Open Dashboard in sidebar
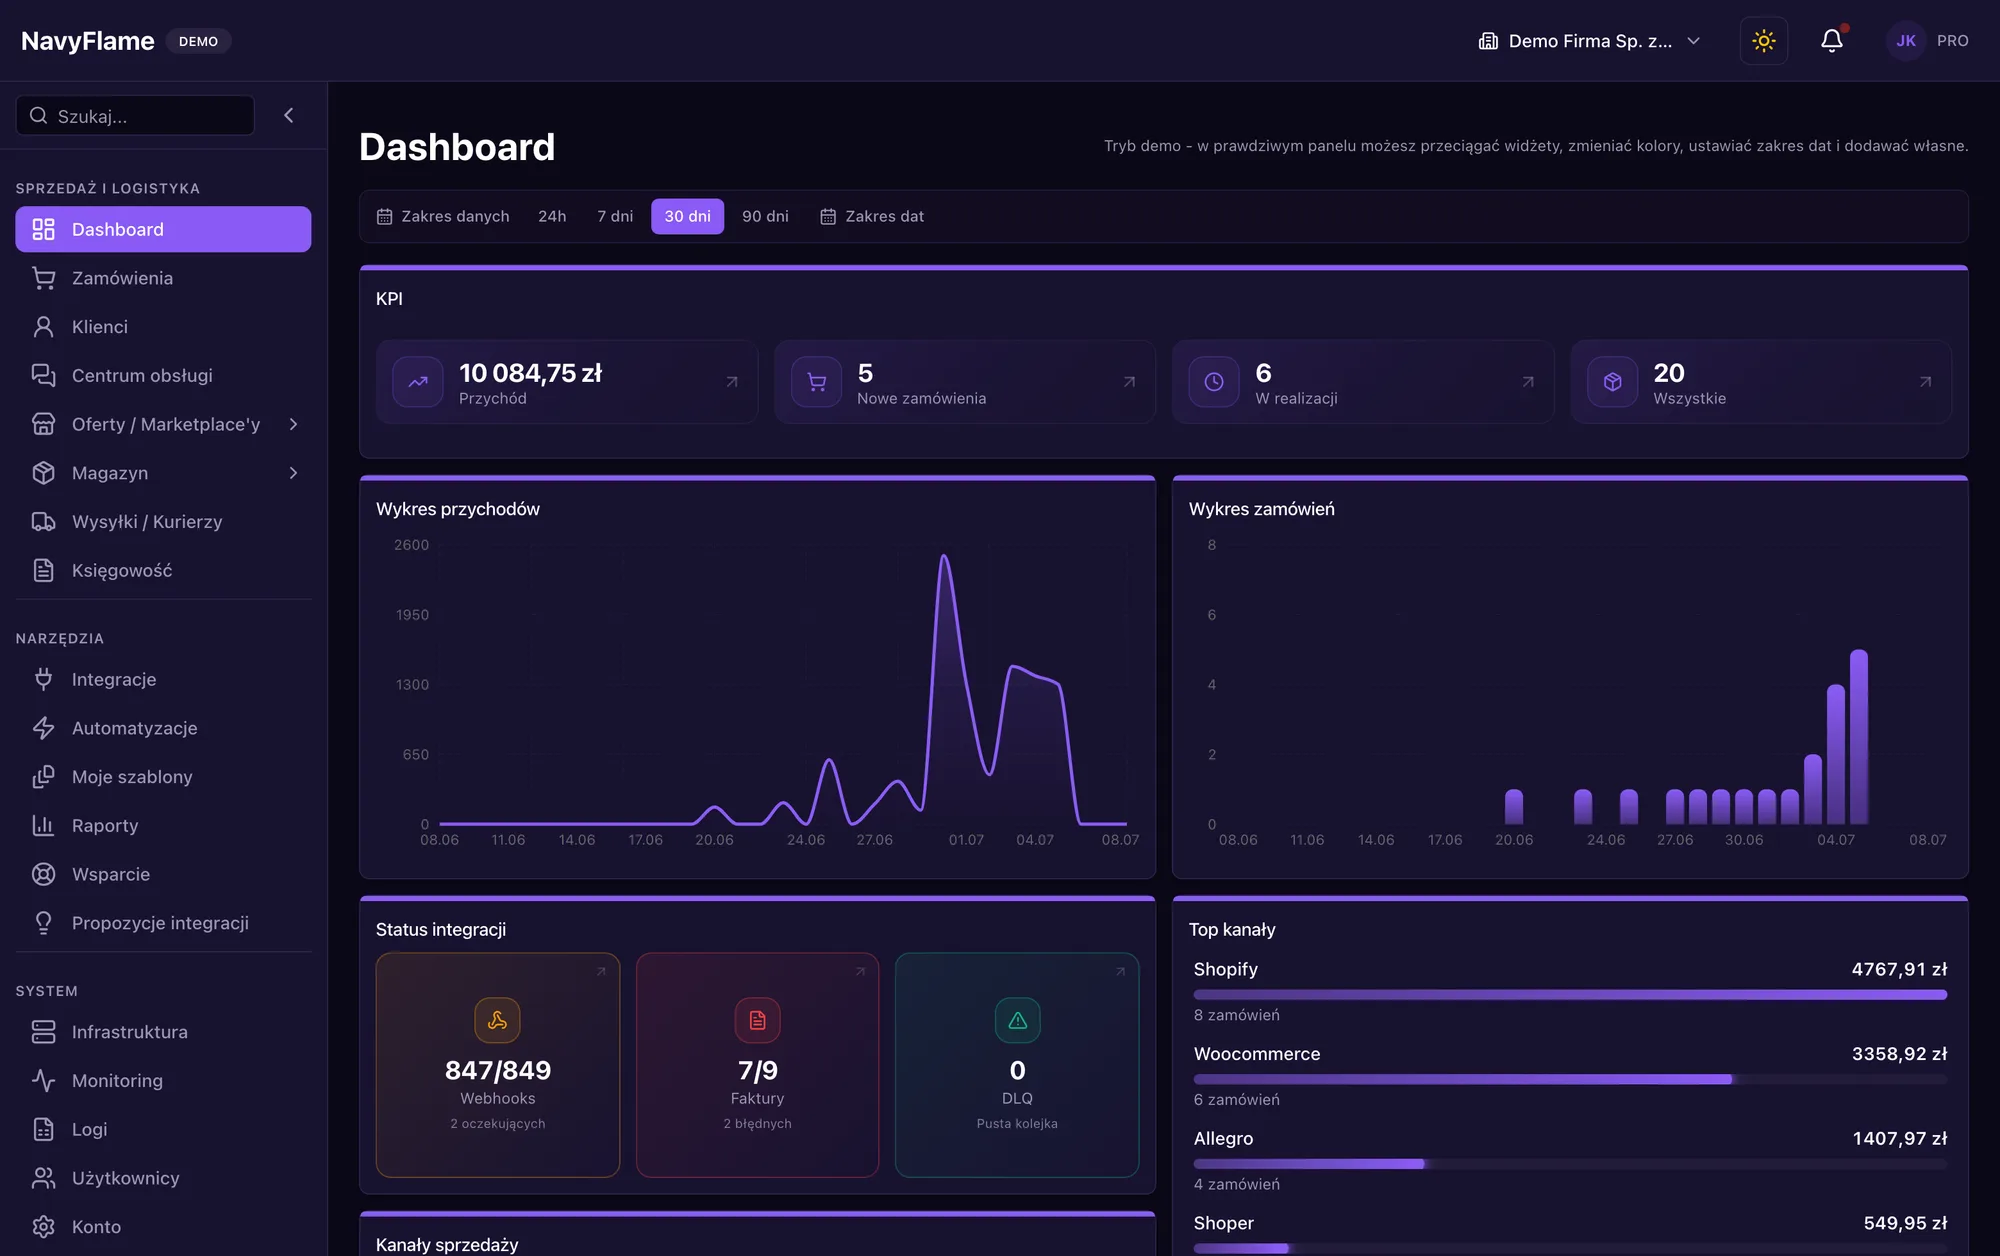The height and width of the screenshot is (1256, 2000). tap(163, 229)
